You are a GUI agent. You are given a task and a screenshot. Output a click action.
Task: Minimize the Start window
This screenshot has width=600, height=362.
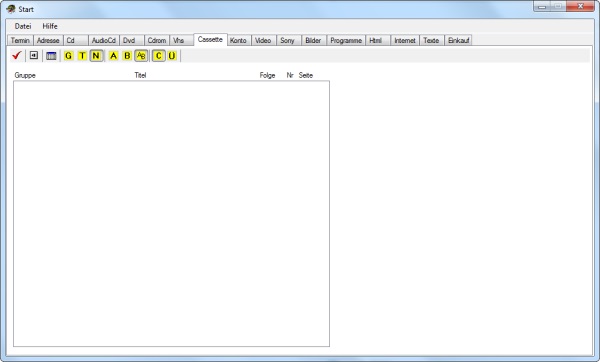tap(542, 7)
